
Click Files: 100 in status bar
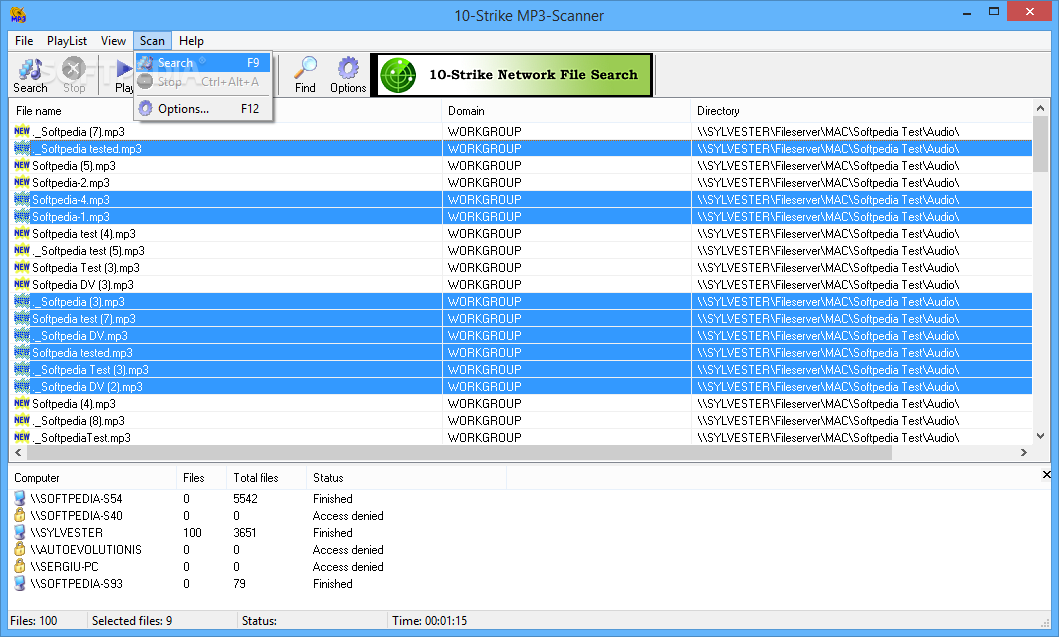click(x=34, y=621)
